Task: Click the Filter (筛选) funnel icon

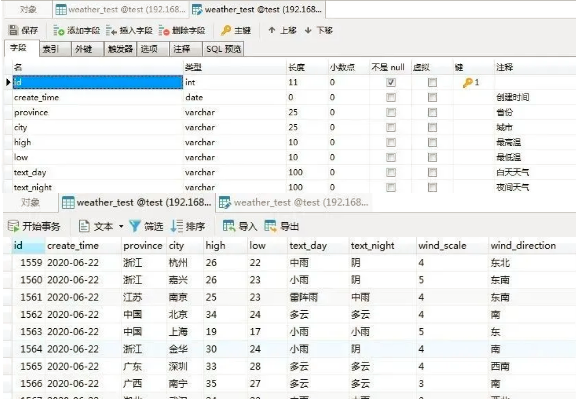Action: 135,226
